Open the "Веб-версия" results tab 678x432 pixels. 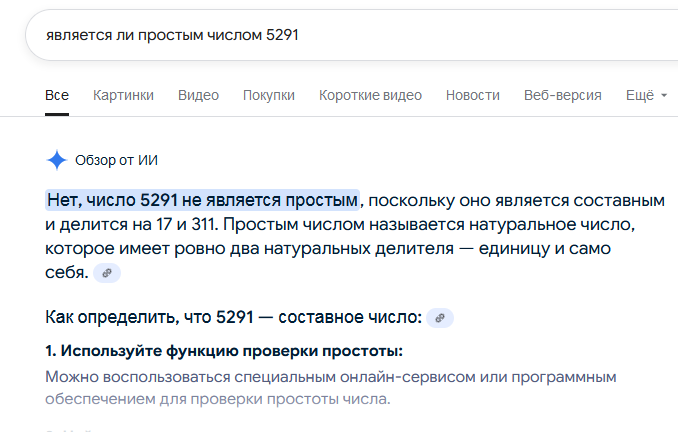tap(562, 95)
